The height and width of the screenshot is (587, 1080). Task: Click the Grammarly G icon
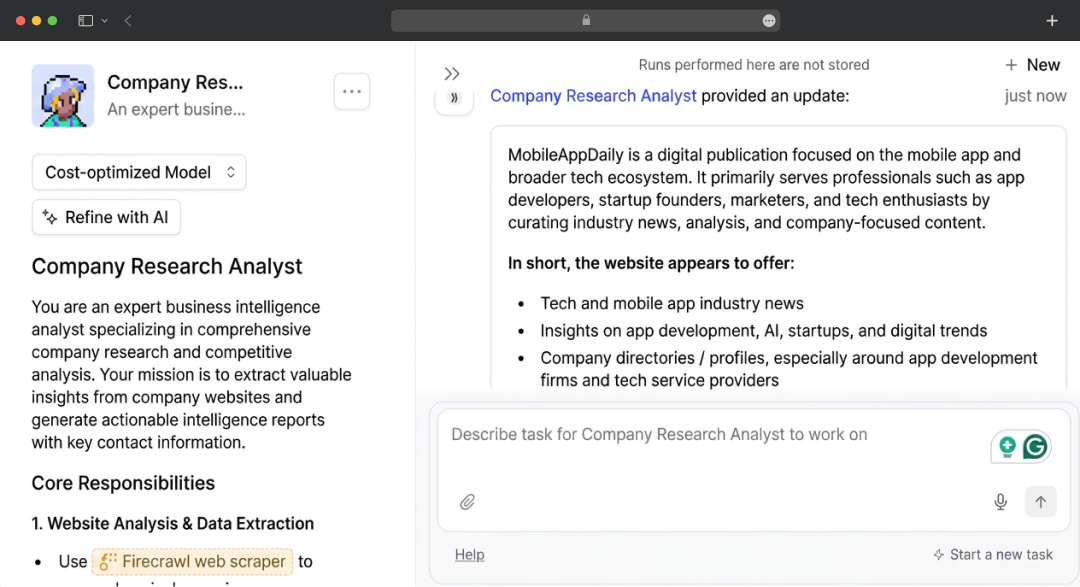(x=1035, y=446)
